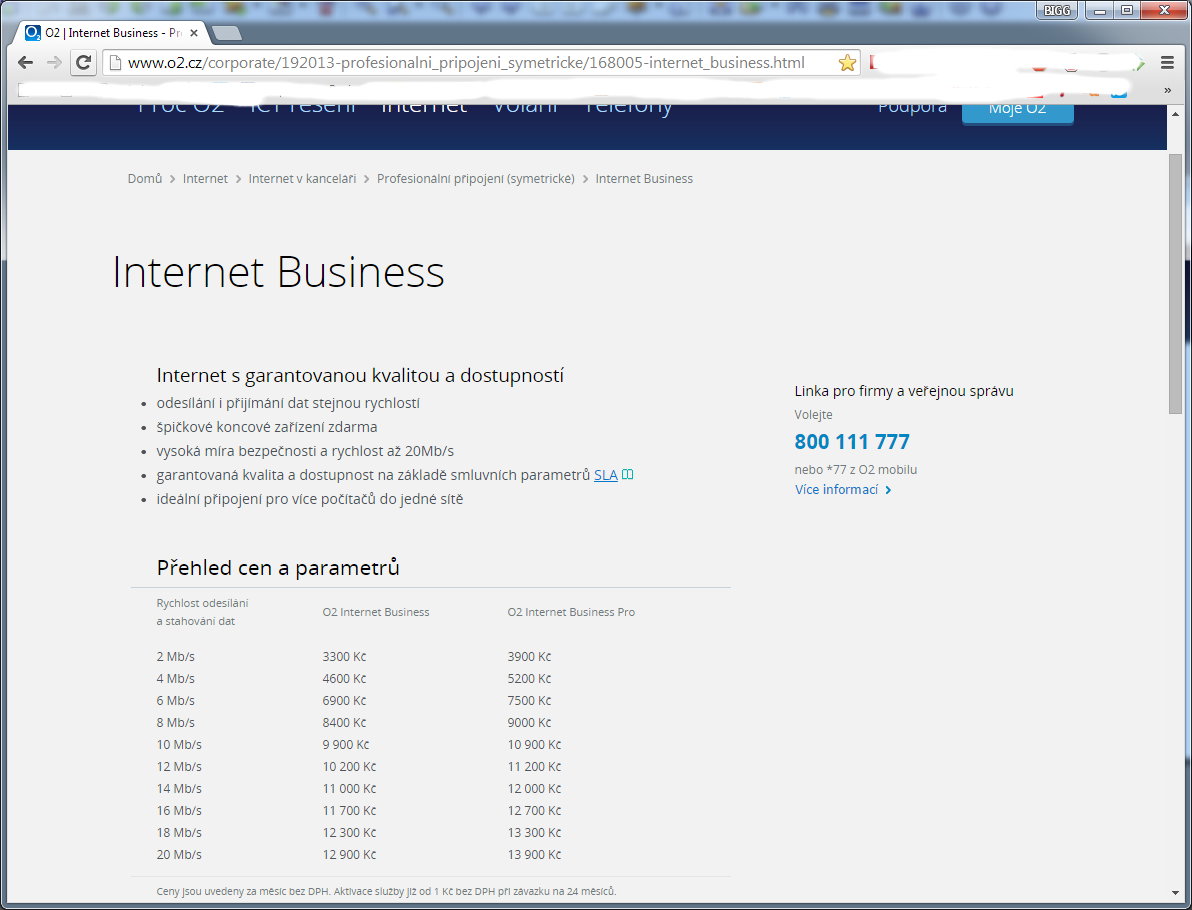This screenshot has width=1192, height=910.
Task: Open the Chrome hamburger menu
Action: (x=1168, y=63)
